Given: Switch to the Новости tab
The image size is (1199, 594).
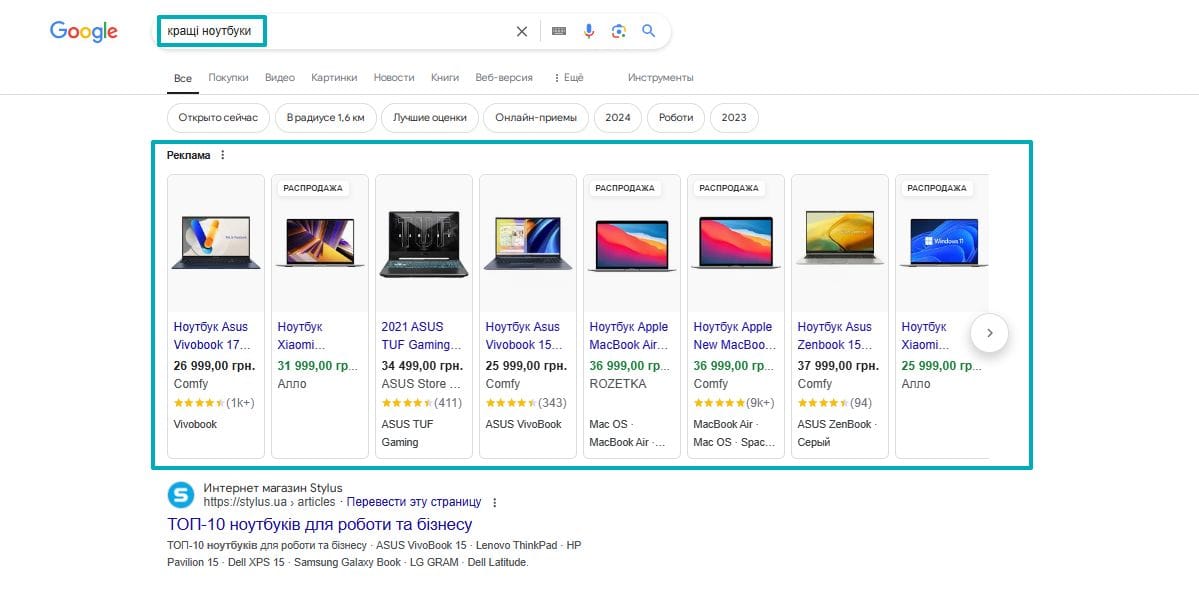Looking at the screenshot, I should (394, 78).
